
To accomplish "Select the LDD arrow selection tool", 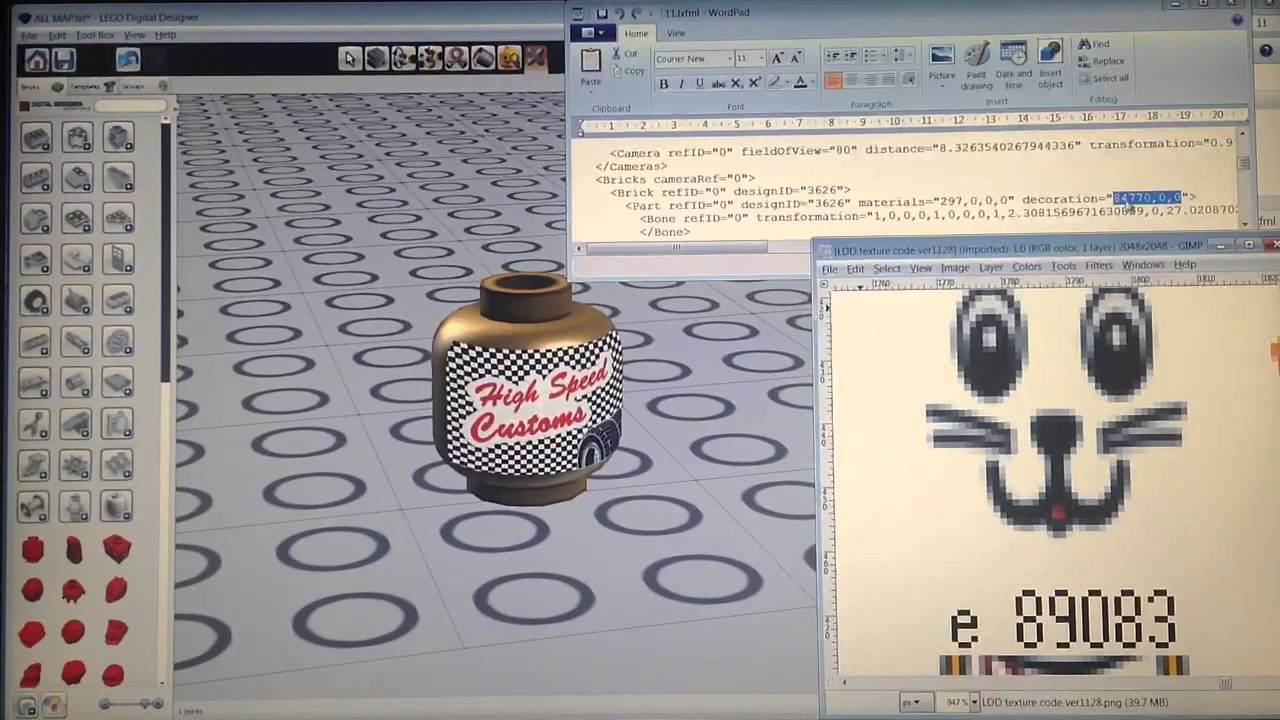I will pos(349,58).
